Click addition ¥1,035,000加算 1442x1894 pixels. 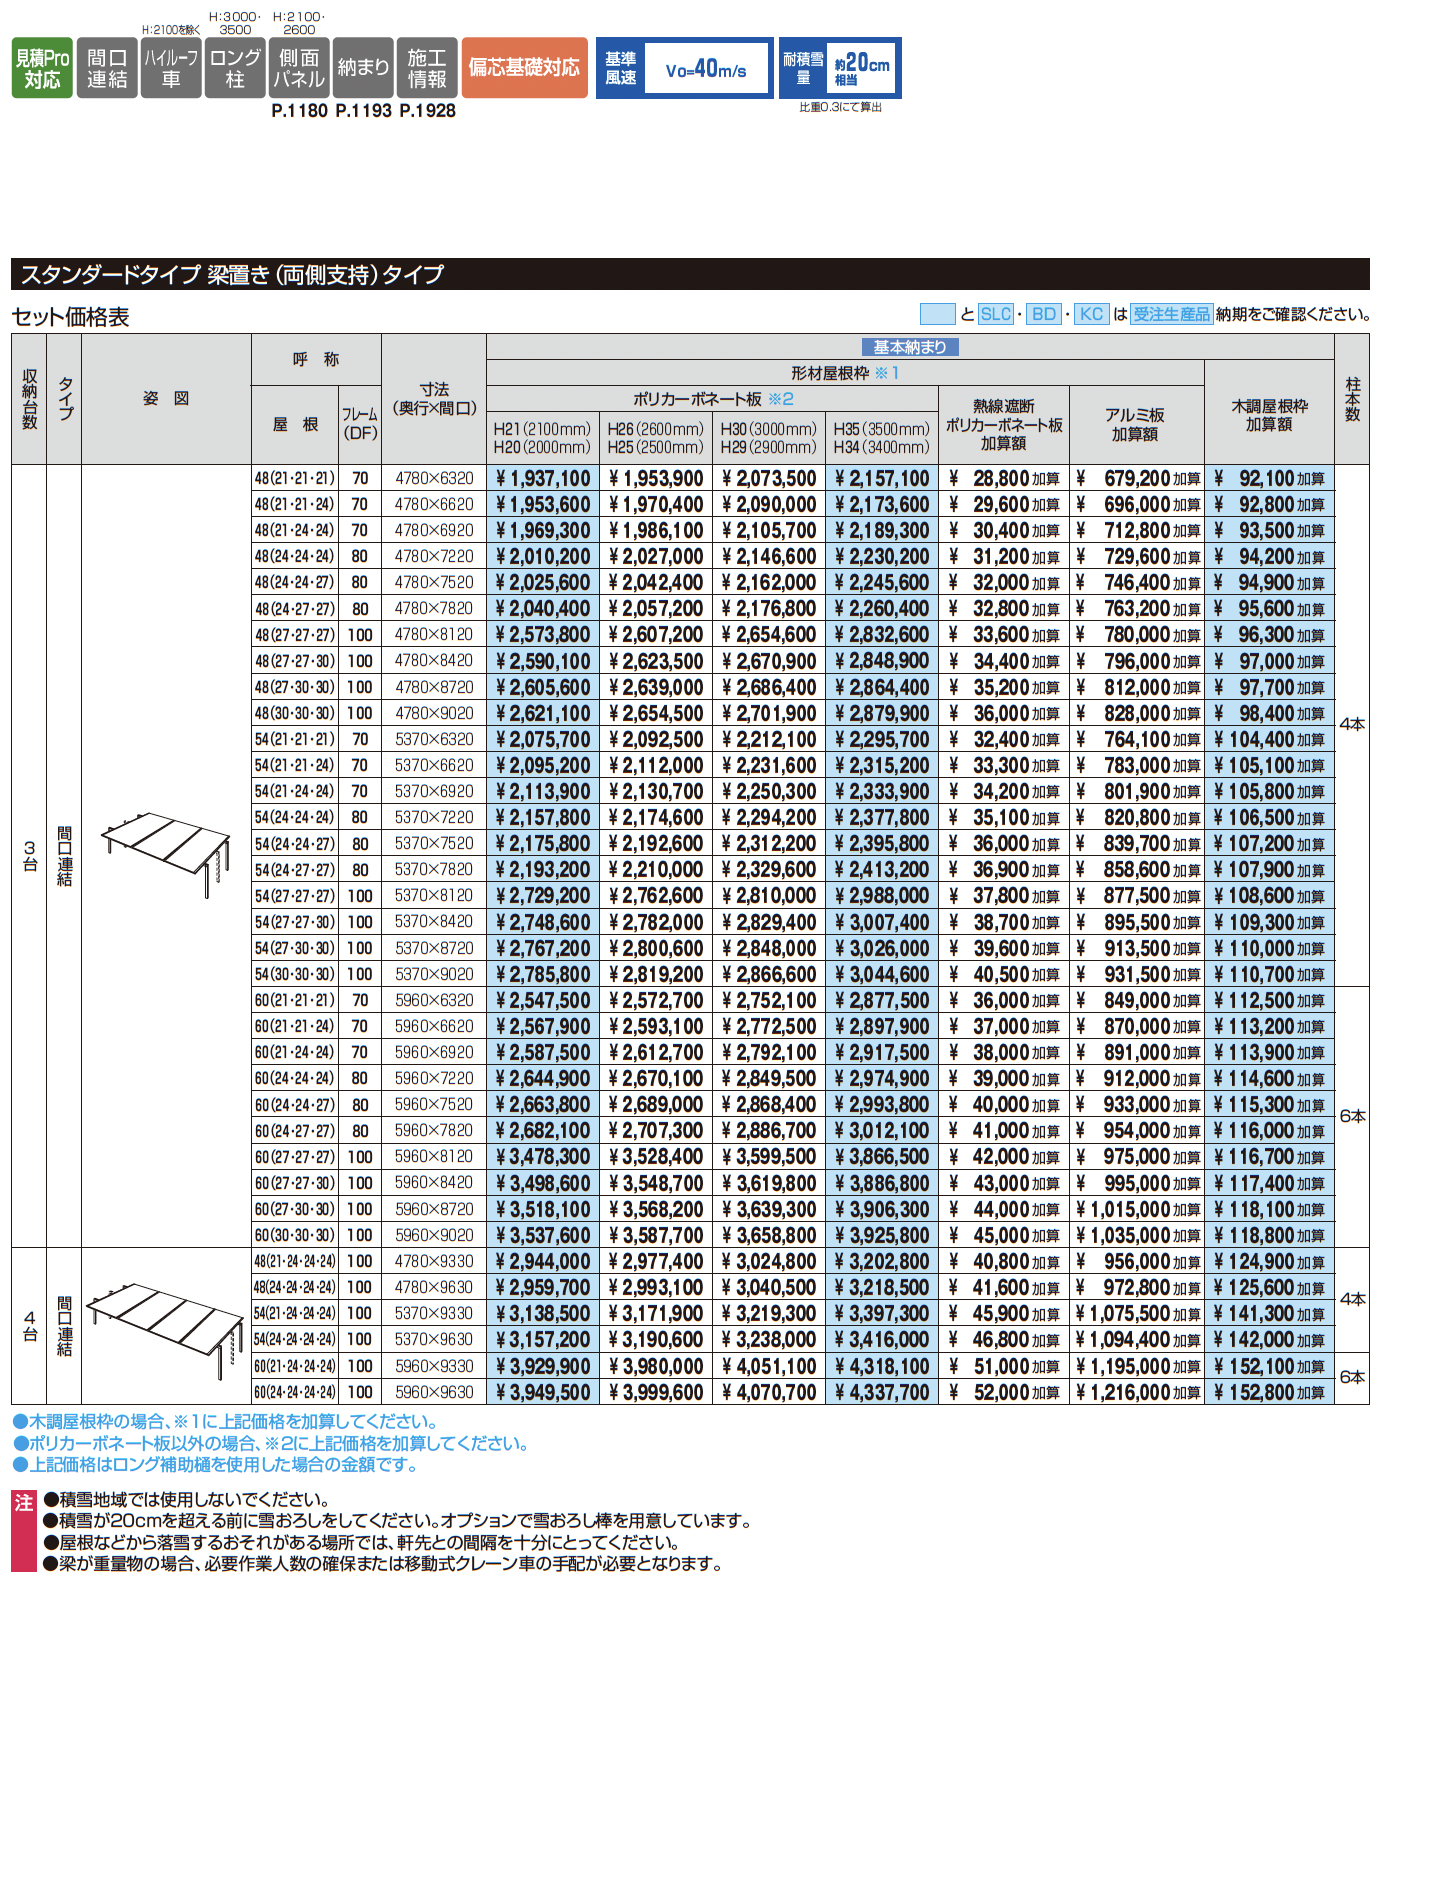[x=1137, y=1235]
